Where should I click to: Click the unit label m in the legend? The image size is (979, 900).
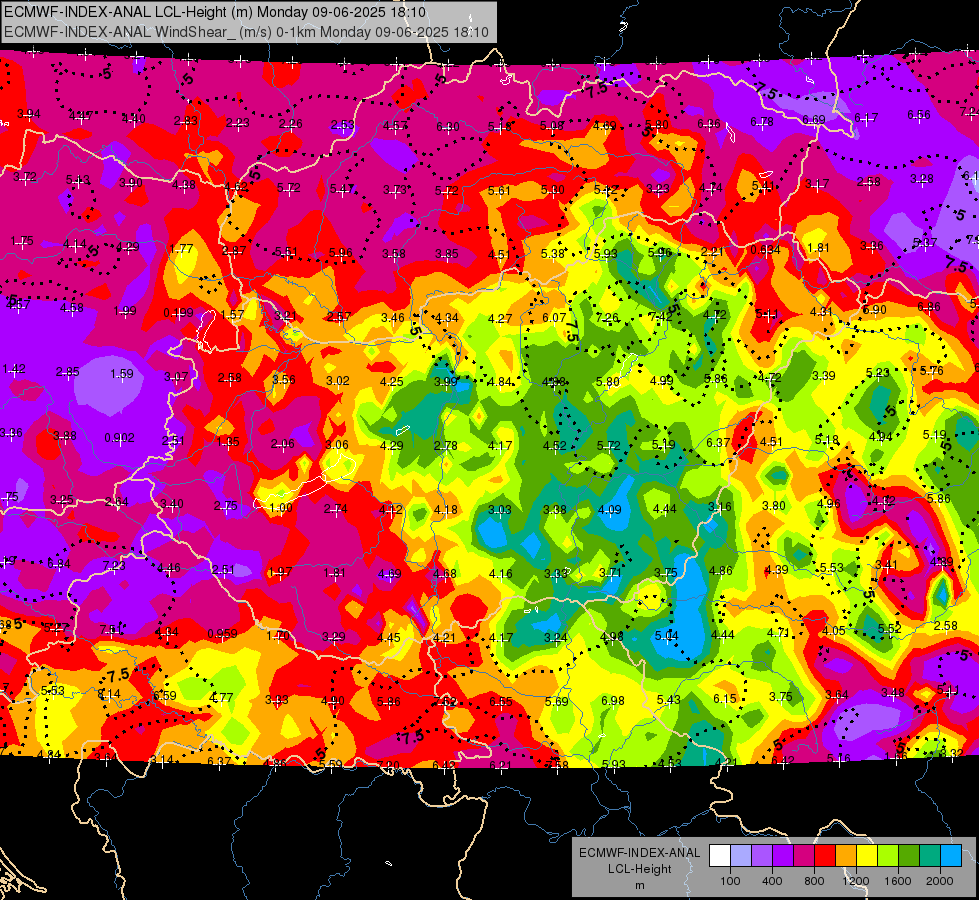click(639, 885)
